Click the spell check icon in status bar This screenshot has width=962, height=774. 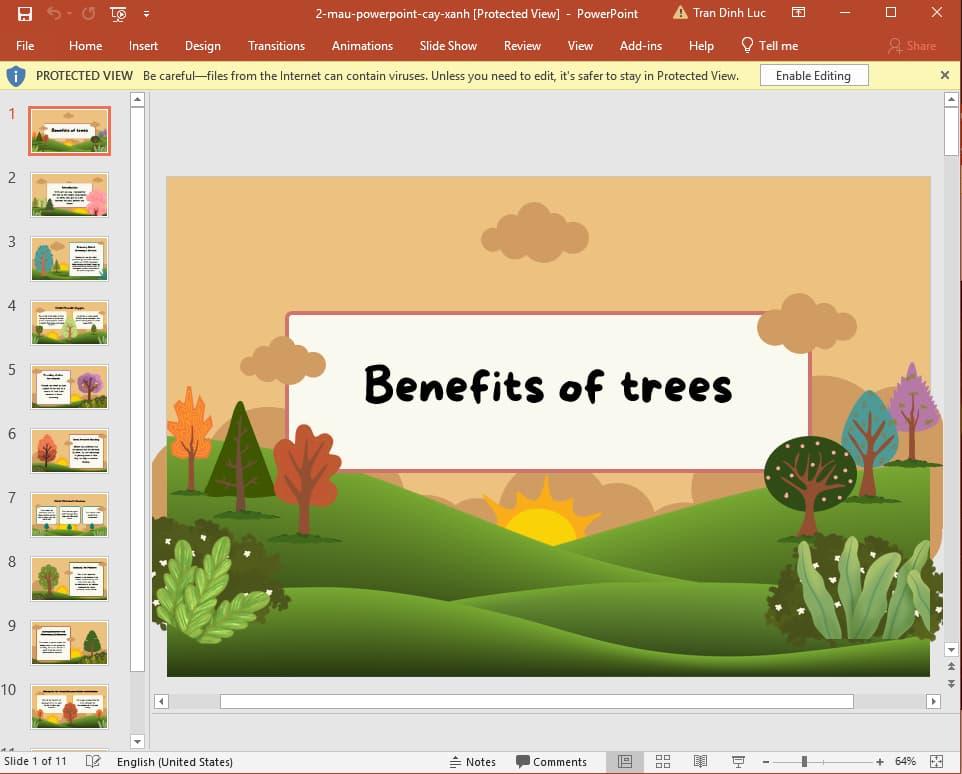(x=92, y=761)
